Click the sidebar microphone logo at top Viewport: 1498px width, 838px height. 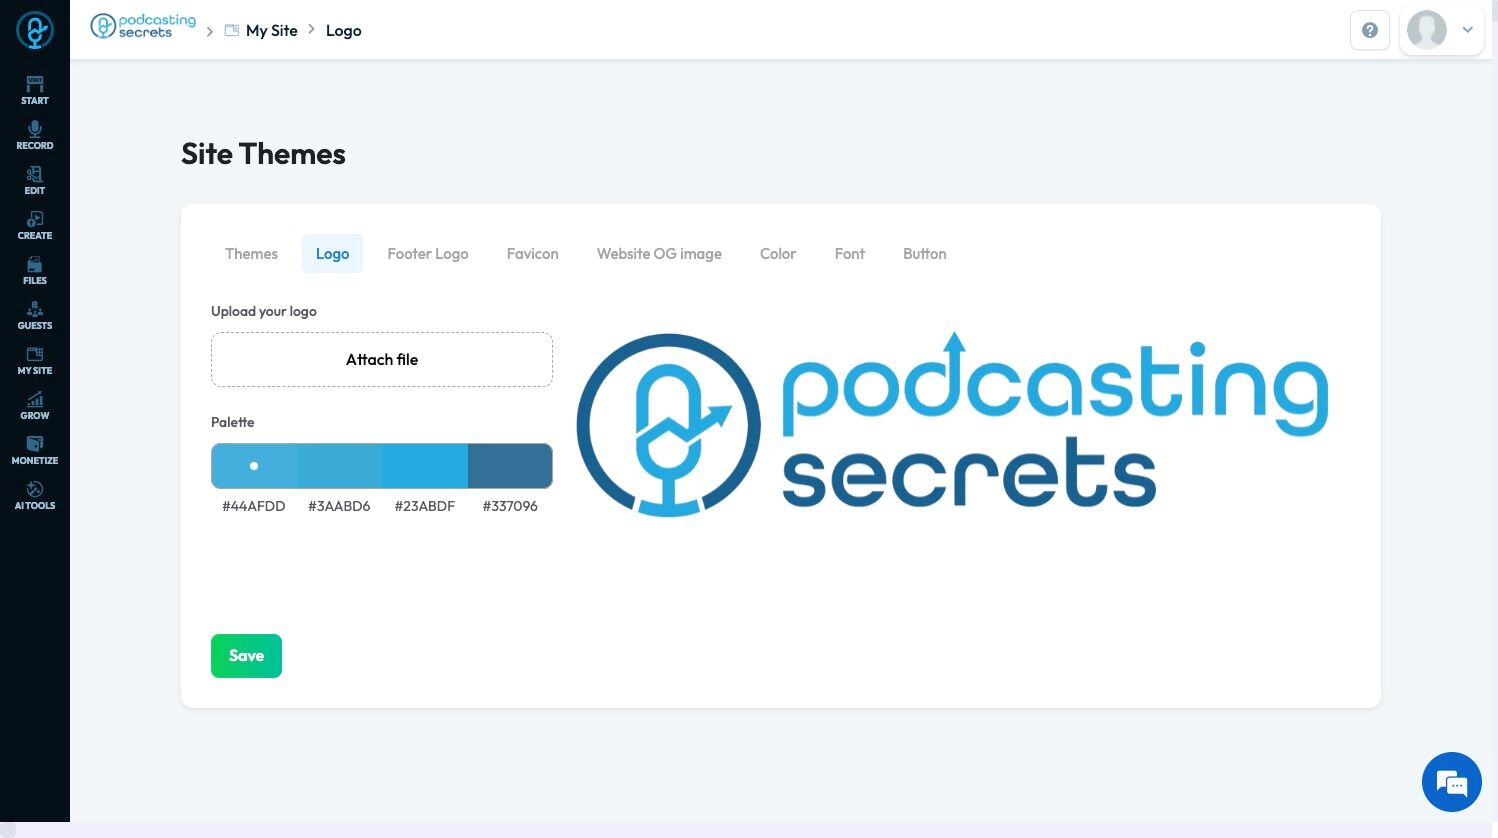click(x=35, y=30)
